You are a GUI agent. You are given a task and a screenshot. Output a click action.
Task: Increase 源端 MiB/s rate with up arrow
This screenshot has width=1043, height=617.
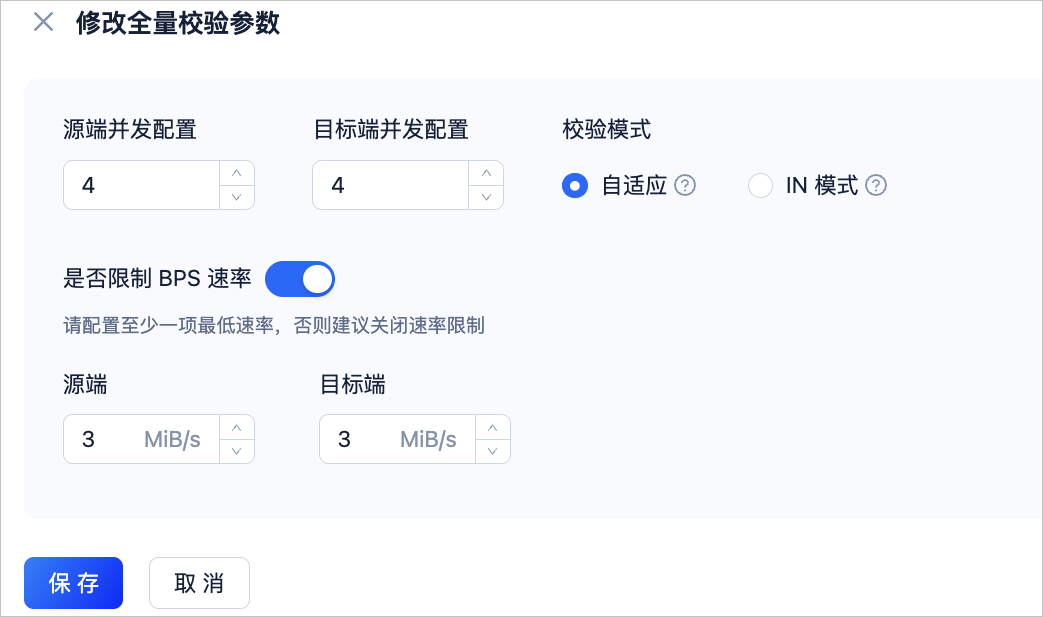[x=237, y=428]
